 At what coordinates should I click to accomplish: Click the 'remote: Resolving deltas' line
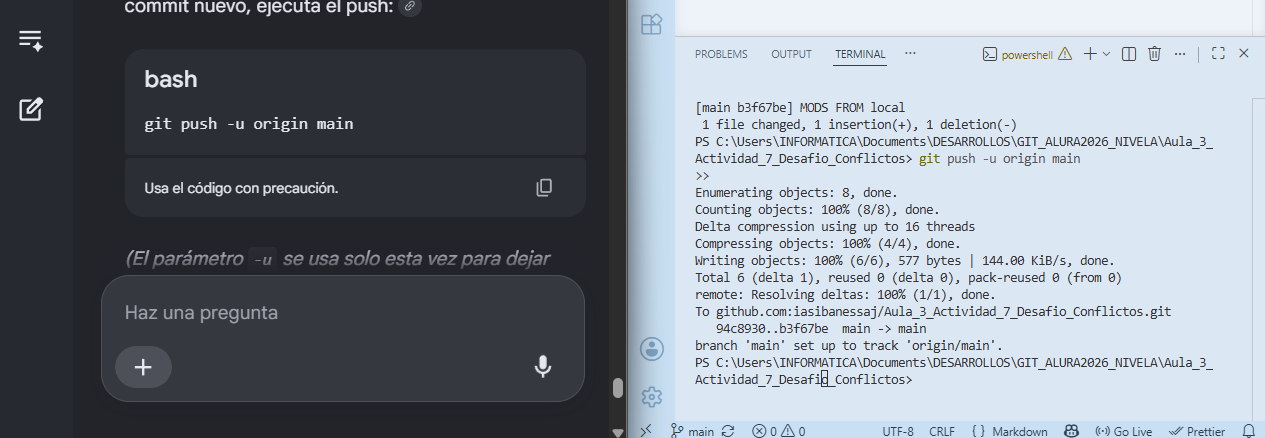pyautogui.click(x=845, y=294)
